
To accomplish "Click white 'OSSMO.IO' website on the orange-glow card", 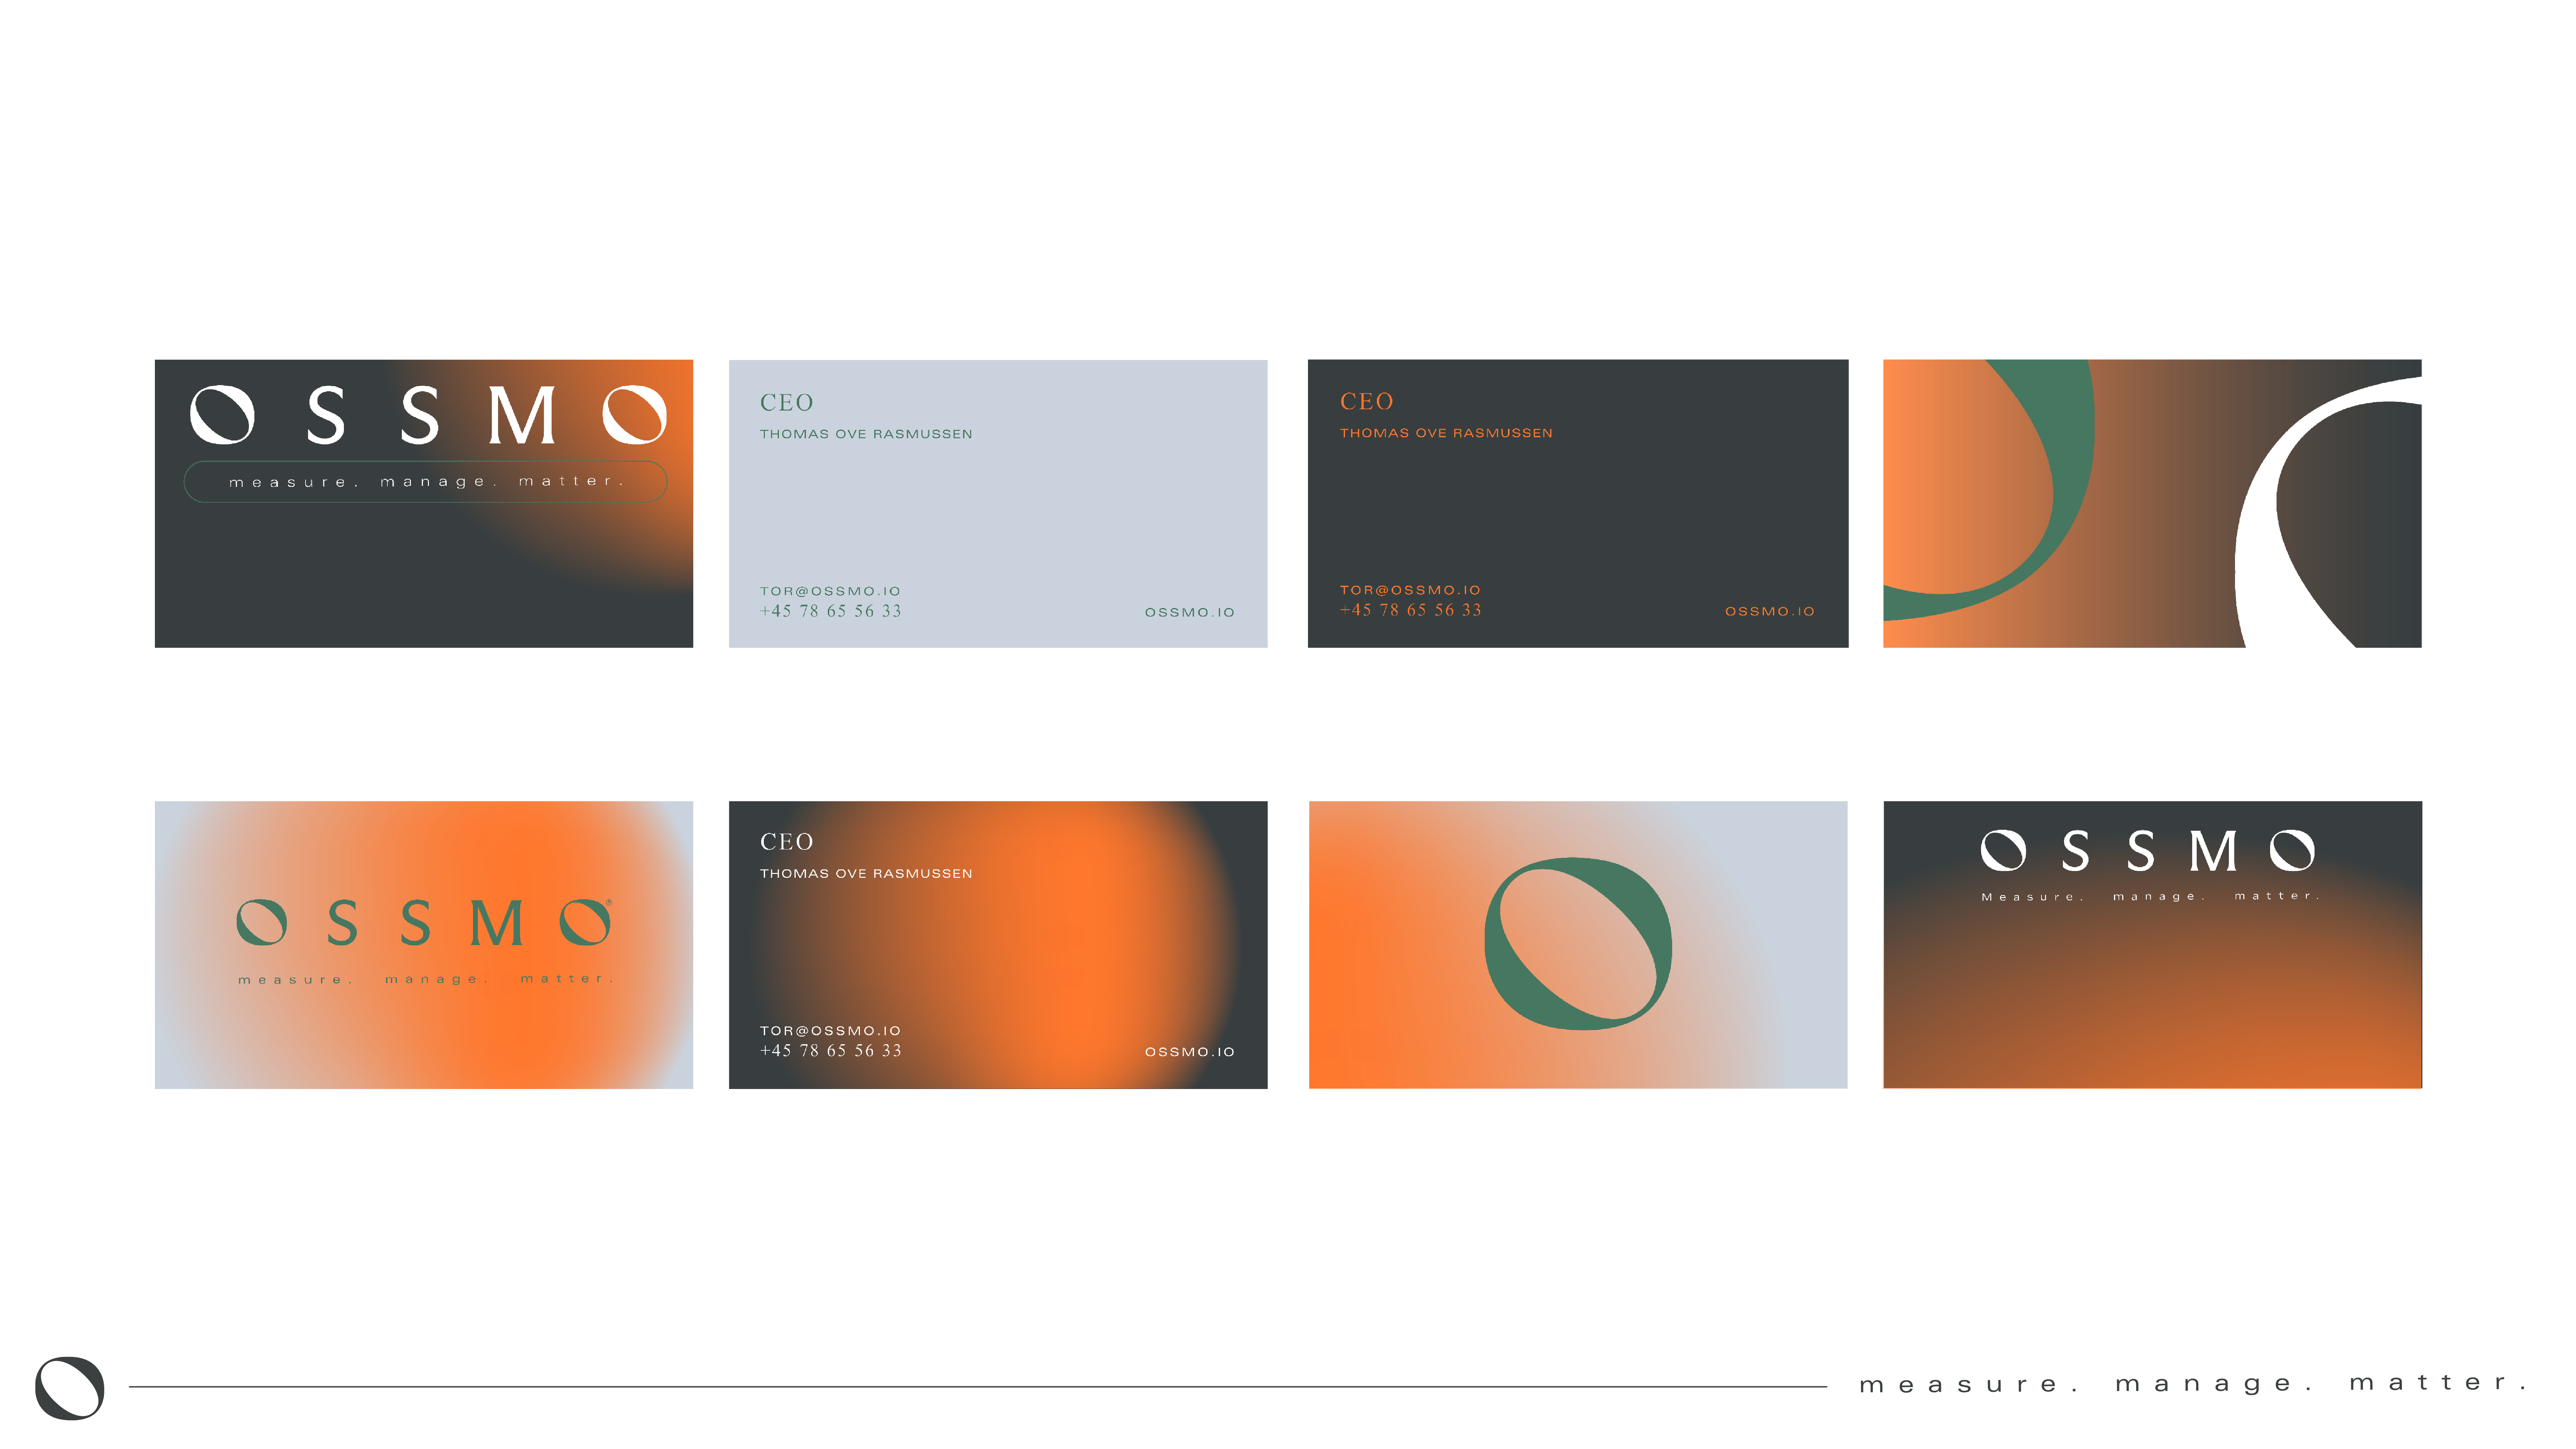I will coord(1190,1052).
